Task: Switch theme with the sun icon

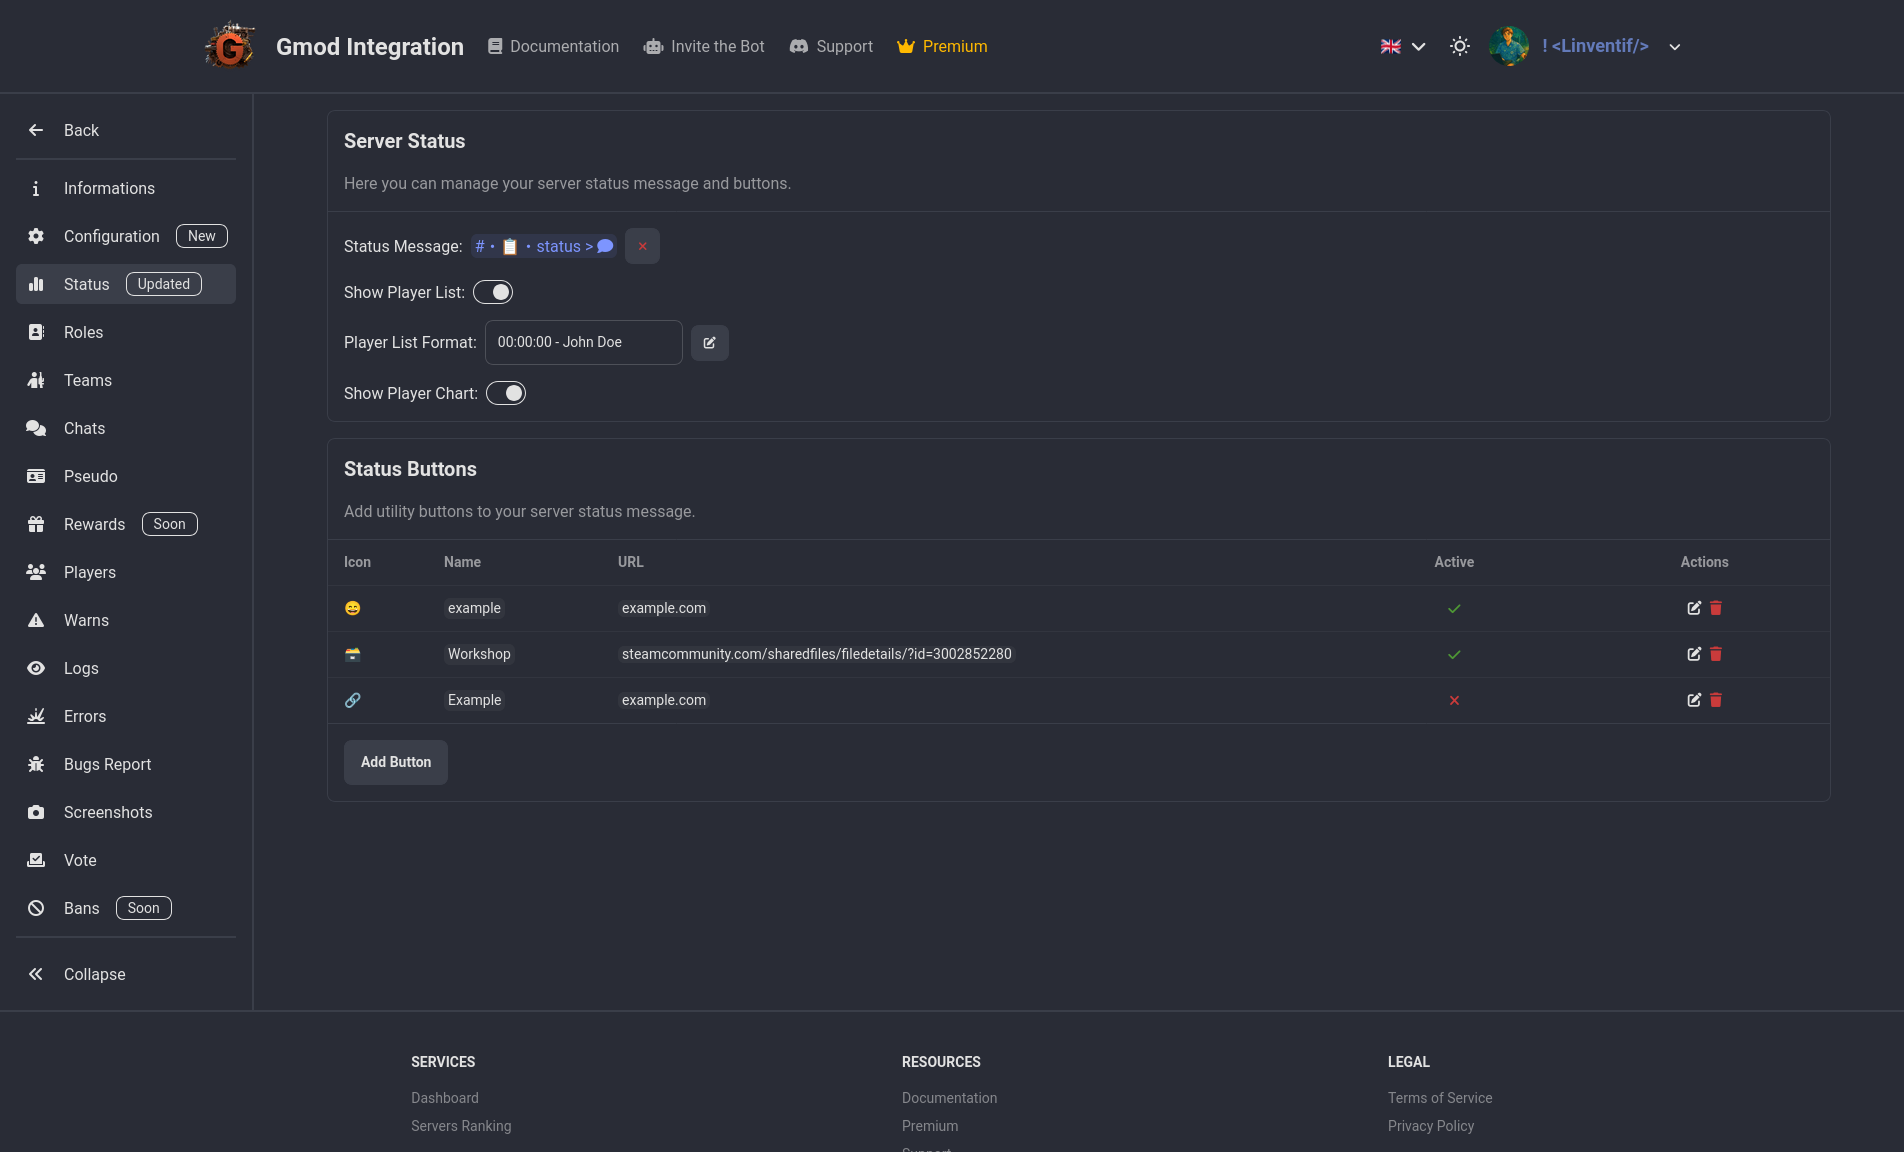Action: coord(1460,46)
